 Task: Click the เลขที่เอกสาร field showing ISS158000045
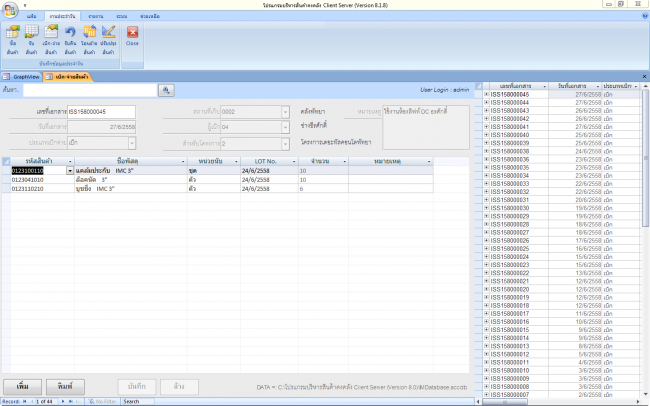click(101, 112)
